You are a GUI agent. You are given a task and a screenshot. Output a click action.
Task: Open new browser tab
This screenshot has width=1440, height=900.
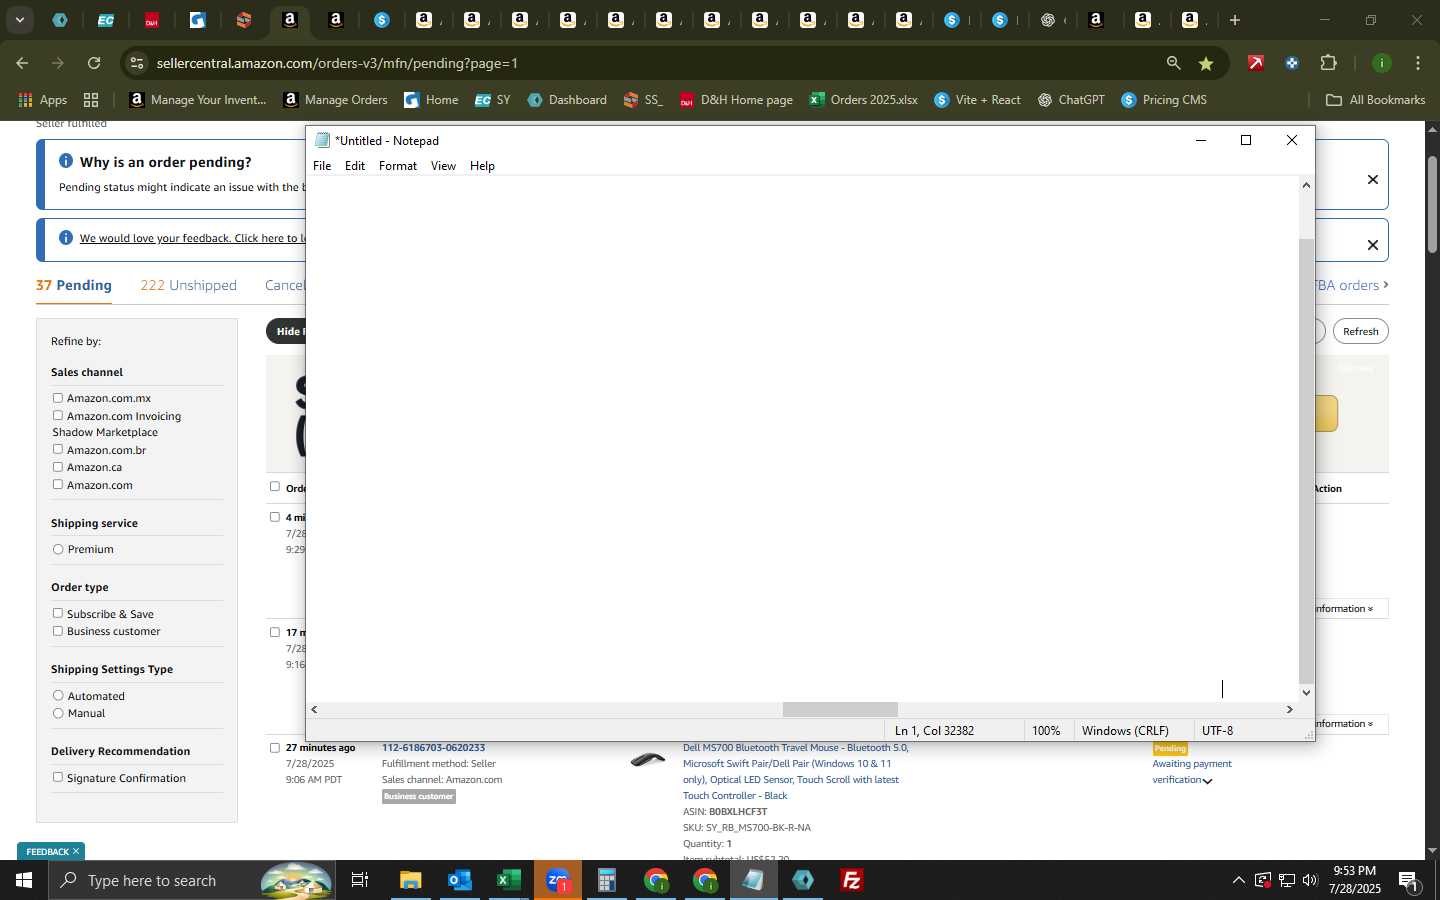(1235, 20)
